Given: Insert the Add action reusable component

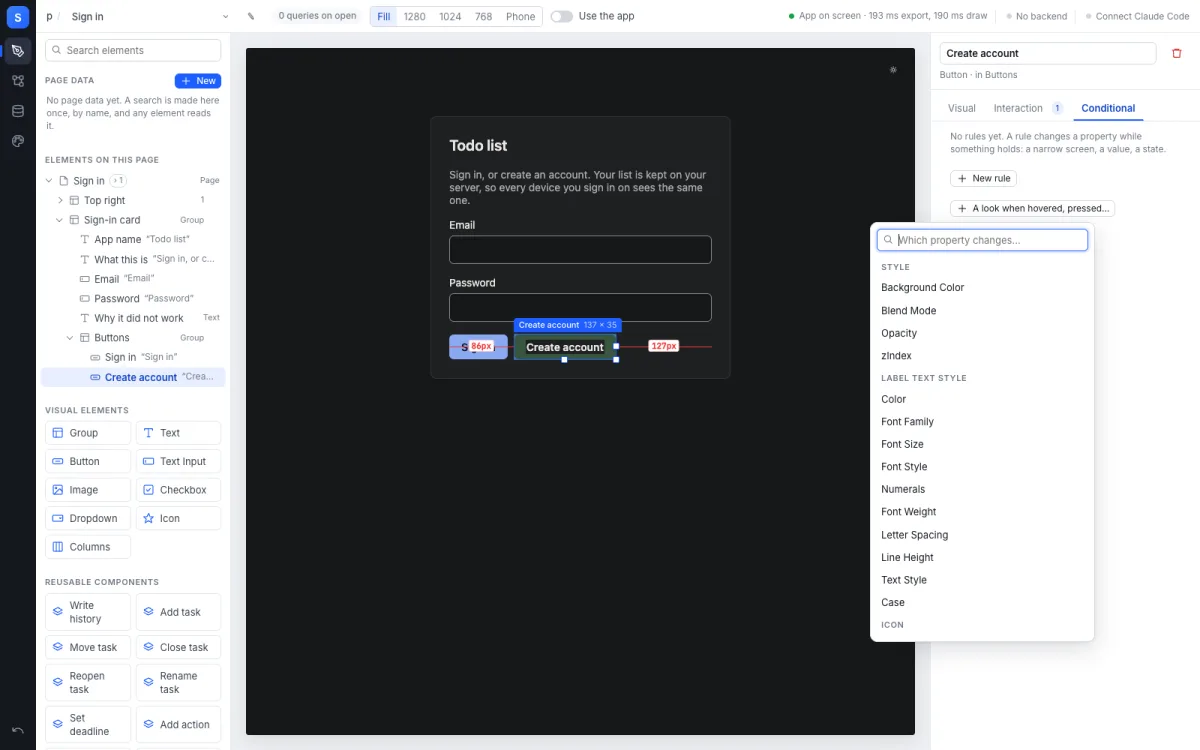Looking at the screenshot, I should [178, 724].
